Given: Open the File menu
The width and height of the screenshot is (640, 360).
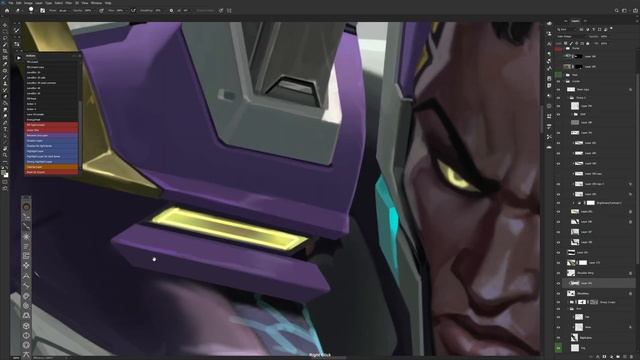Looking at the screenshot, I should (11, 3).
